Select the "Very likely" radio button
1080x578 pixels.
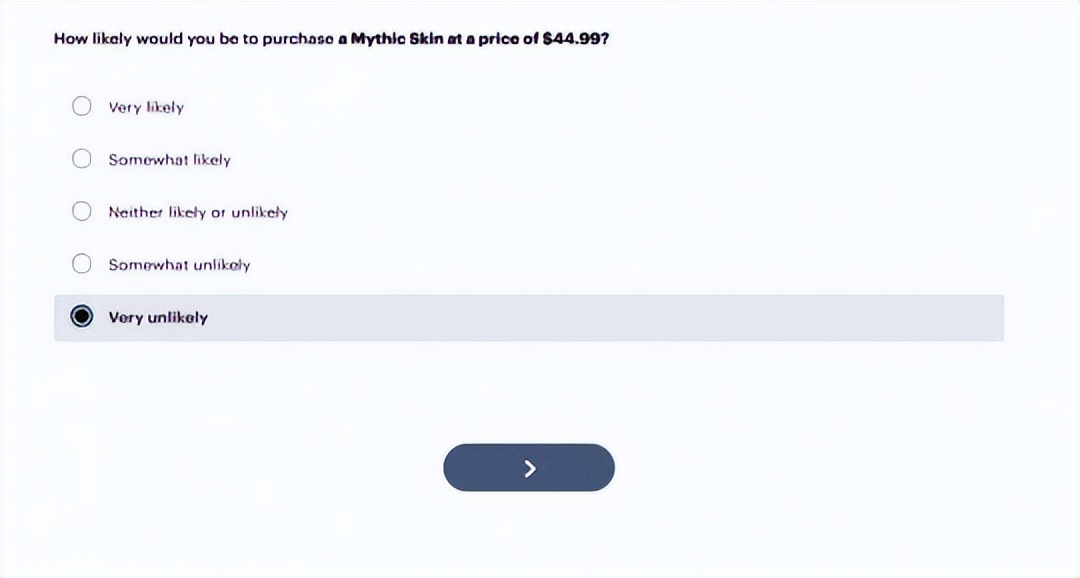82,106
